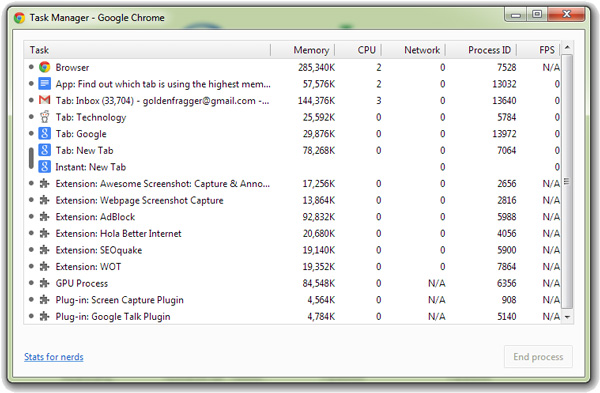This screenshot has width=600, height=393.
Task: Select 'Extension: AdBlock' row text
Action: tap(95, 217)
